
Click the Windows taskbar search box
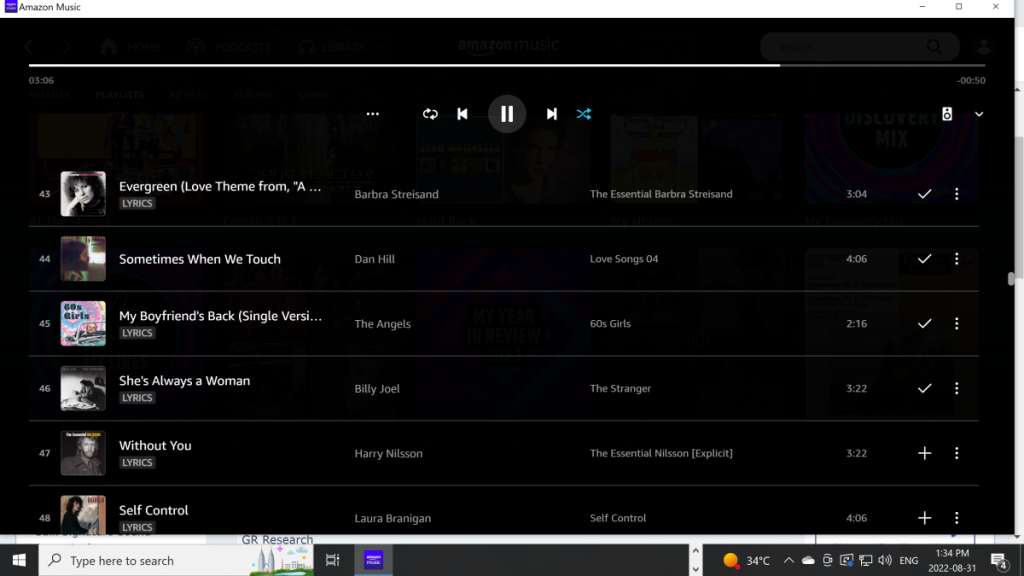tap(176, 560)
